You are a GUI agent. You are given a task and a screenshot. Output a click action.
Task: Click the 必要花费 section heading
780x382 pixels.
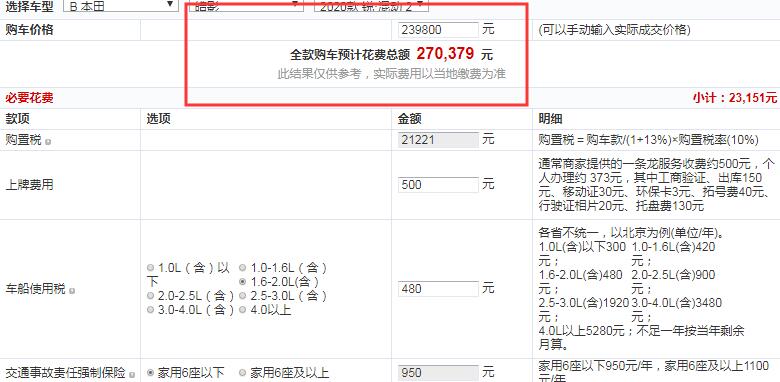click(x=29, y=98)
